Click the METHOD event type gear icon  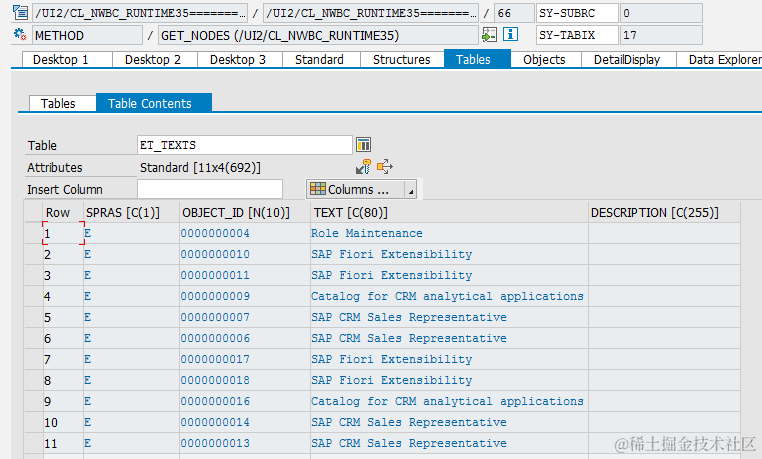tap(20, 35)
